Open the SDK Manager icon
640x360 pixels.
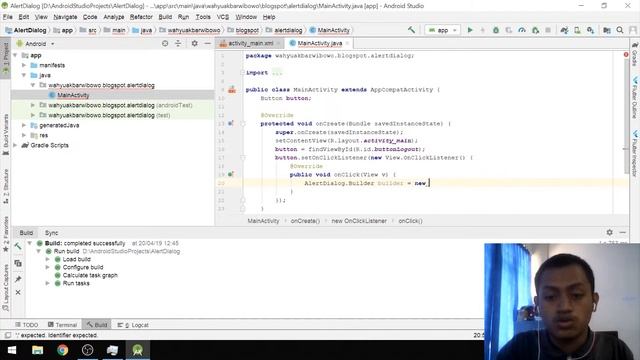pyautogui.click(x=590, y=30)
